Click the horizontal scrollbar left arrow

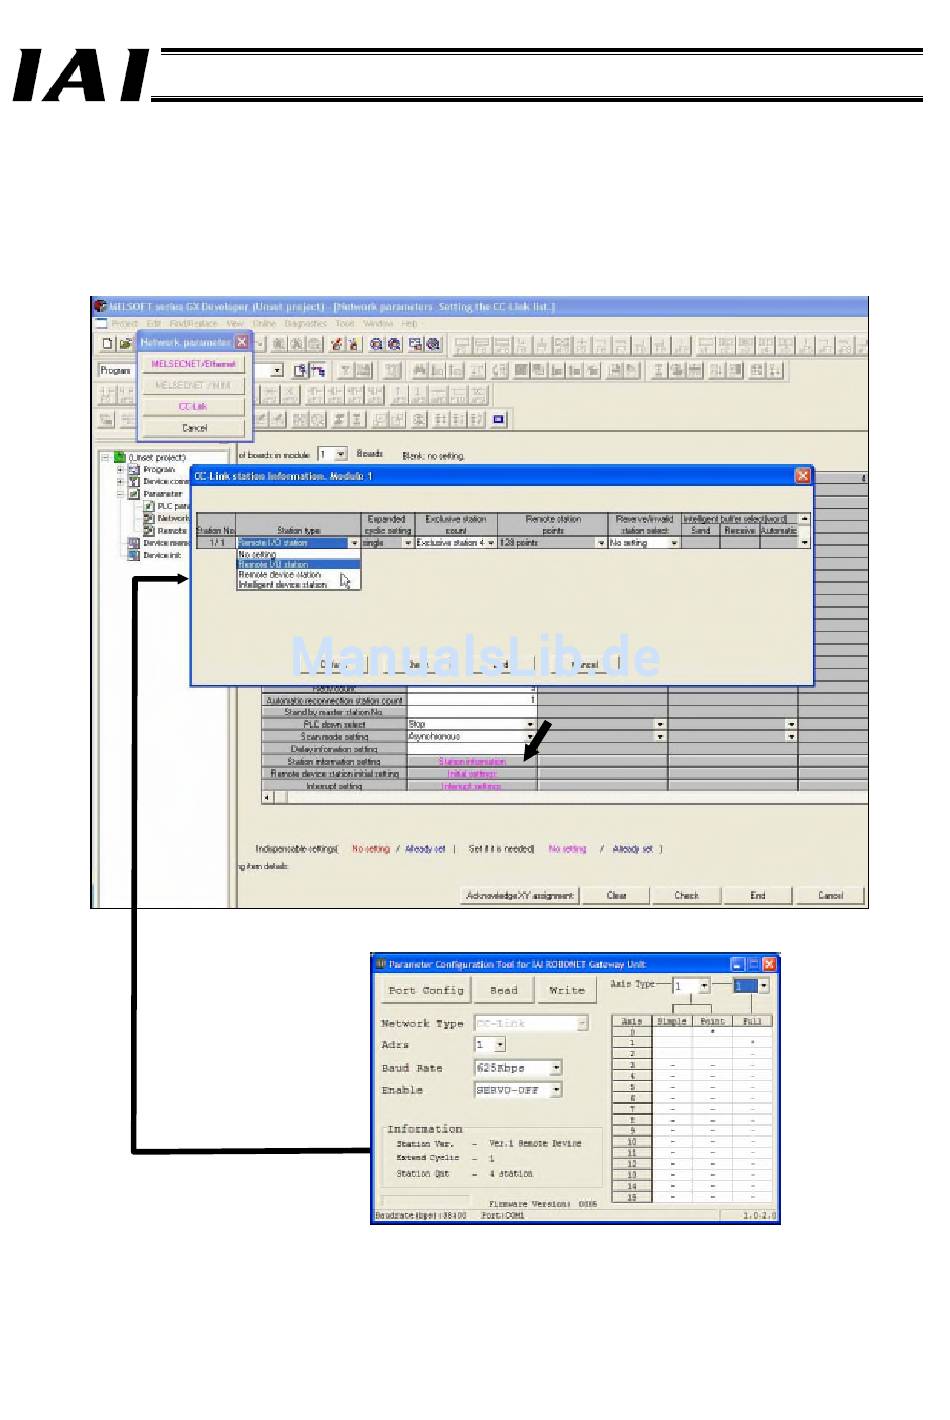coord(267,798)
